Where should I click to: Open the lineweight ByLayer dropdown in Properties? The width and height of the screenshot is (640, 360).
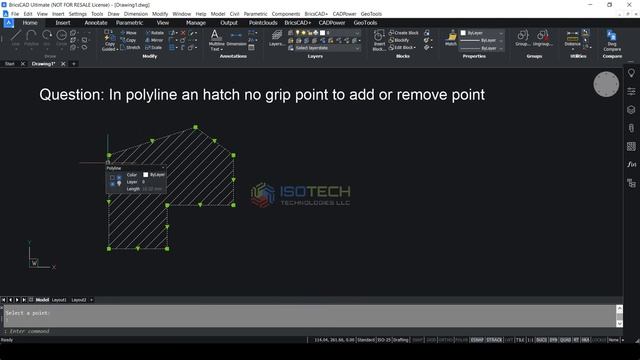click(482, 48)
